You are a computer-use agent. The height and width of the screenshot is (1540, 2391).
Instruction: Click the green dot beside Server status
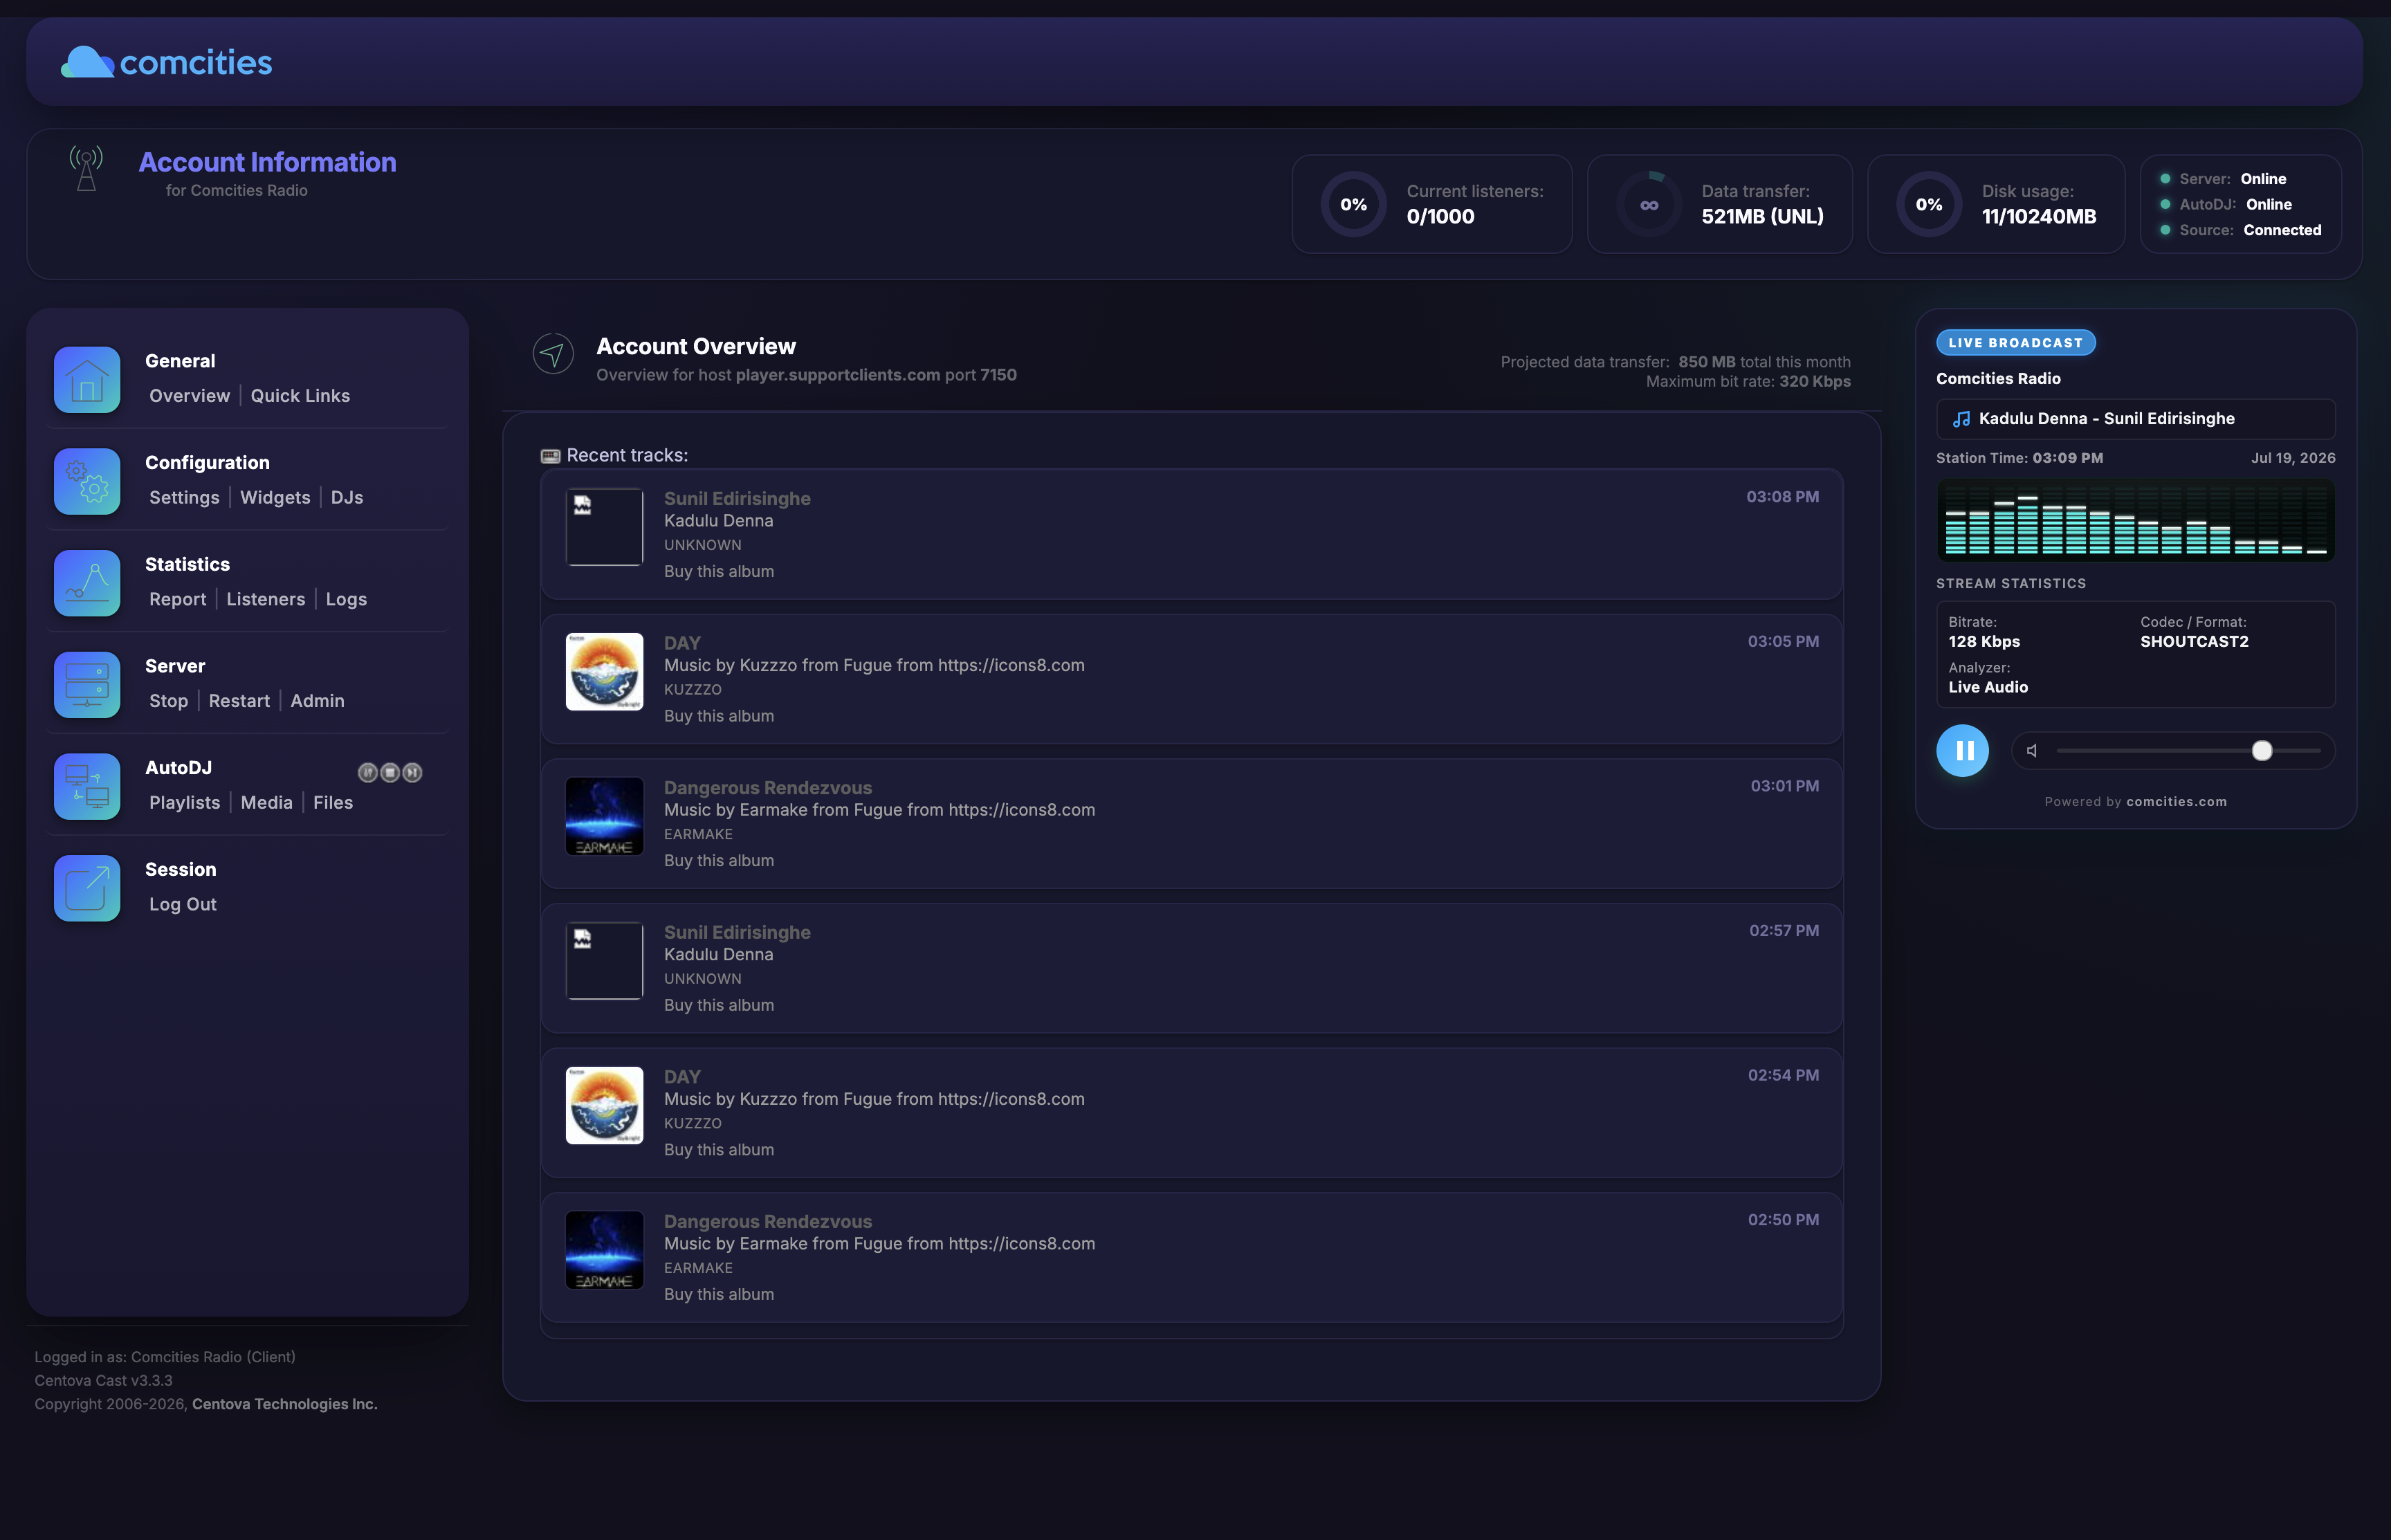pyautogui.click(x=2165, y=179)
